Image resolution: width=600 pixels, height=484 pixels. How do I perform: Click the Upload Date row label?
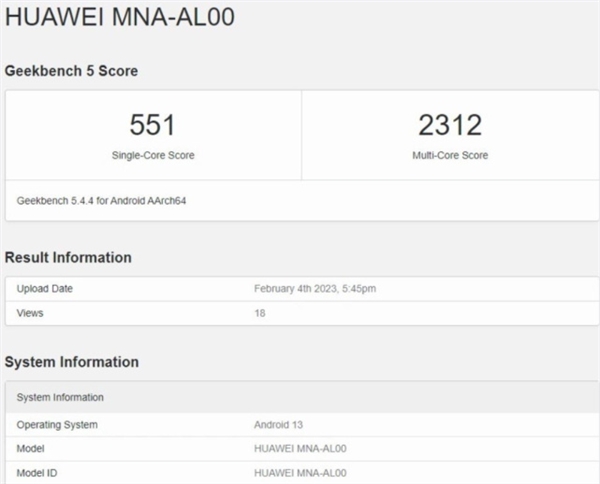pyautogui.click(x=45, y=289)
